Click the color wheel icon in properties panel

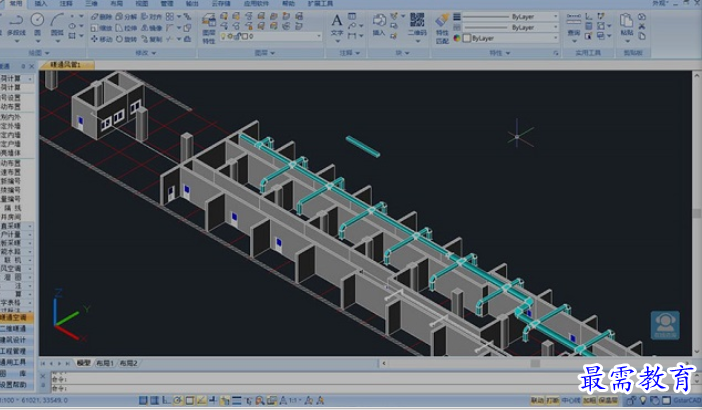[x=457, y=38]
